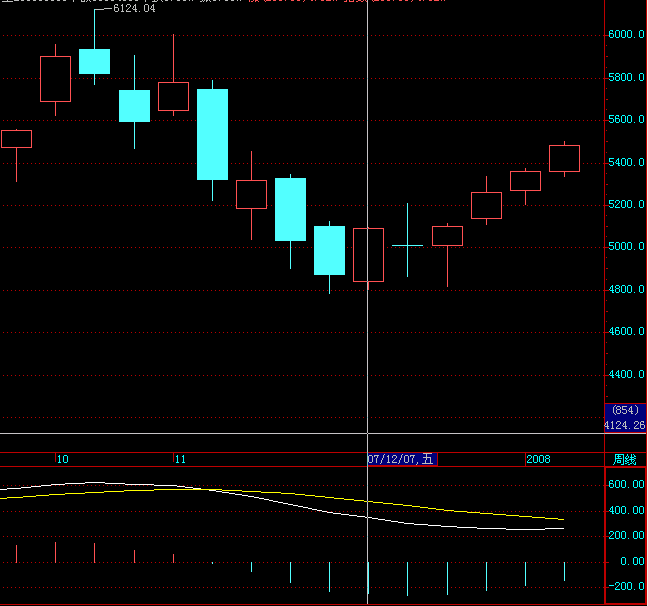Select the largest cyan candlestick body
This screenshot has height=606, width=648.
(212, 134)
